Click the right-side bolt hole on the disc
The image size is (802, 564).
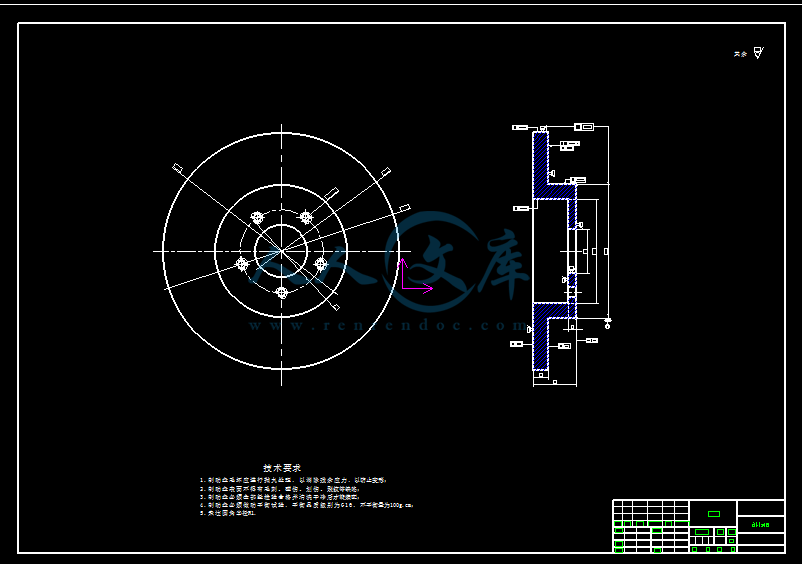click(x=321, y=263)
